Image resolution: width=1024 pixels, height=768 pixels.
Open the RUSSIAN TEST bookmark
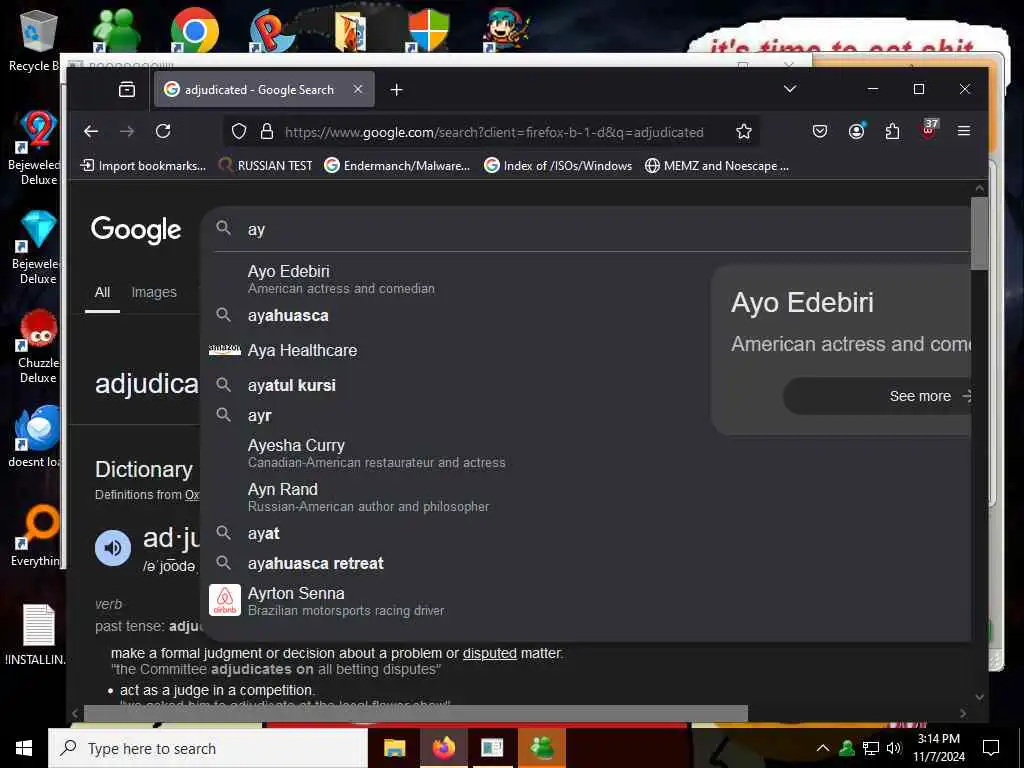(265, 166)
